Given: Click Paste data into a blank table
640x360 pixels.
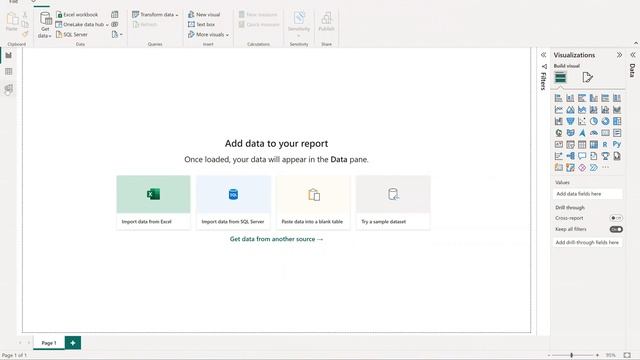Looking at the screenshot, I should point(313,202).
